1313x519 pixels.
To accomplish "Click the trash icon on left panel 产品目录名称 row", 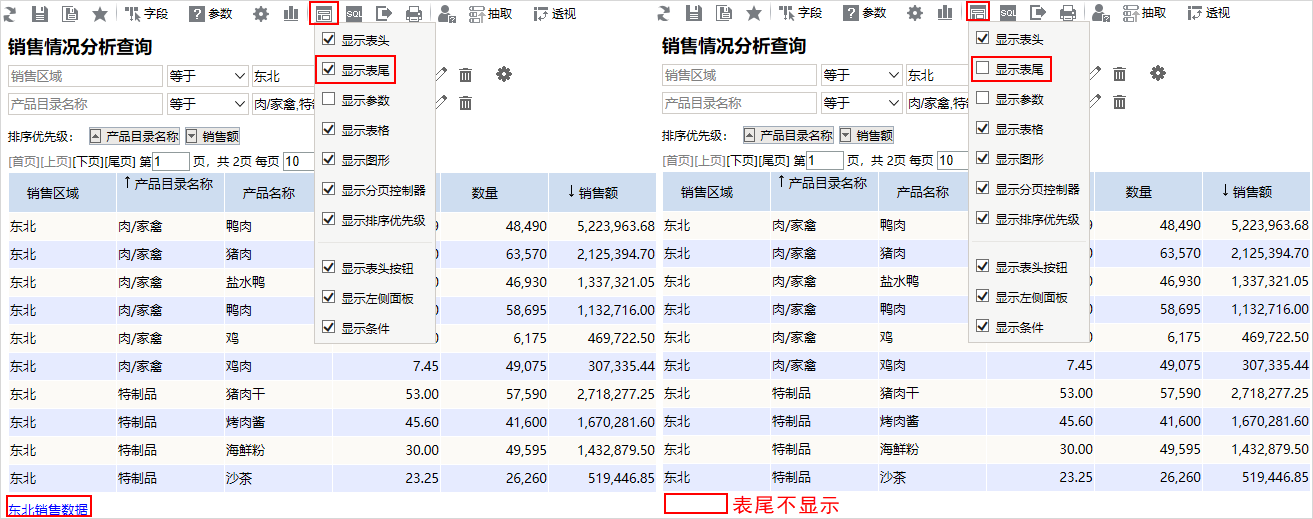I will (x=465, y=102).
